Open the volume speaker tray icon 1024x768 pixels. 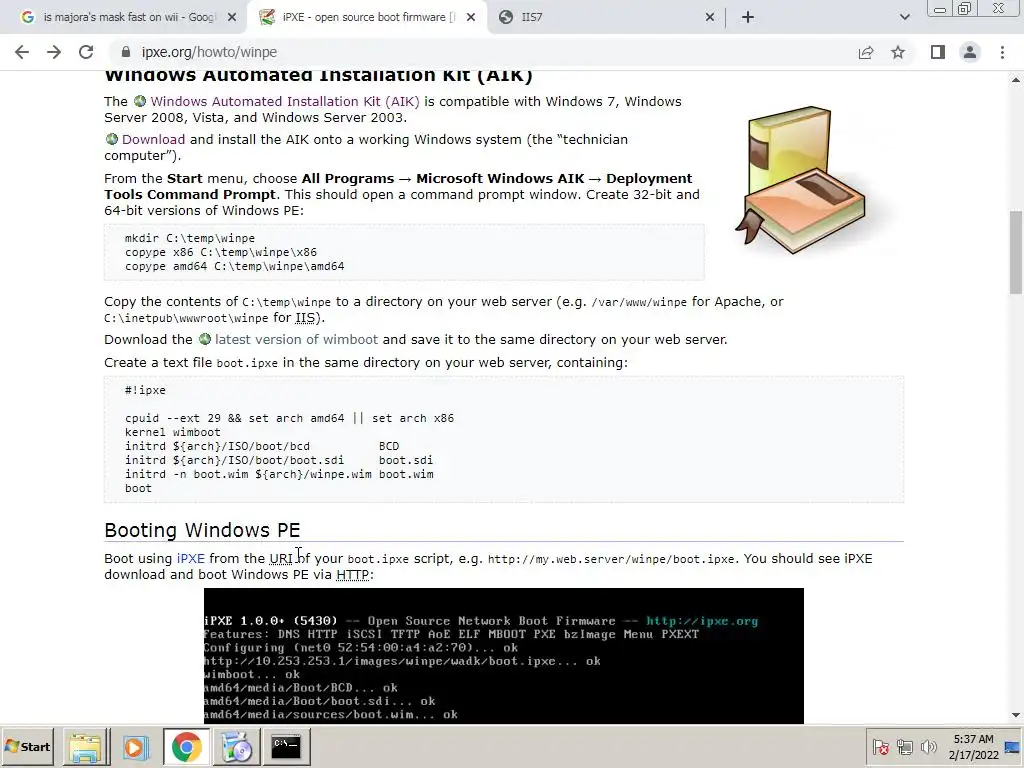tap(928, 747)
